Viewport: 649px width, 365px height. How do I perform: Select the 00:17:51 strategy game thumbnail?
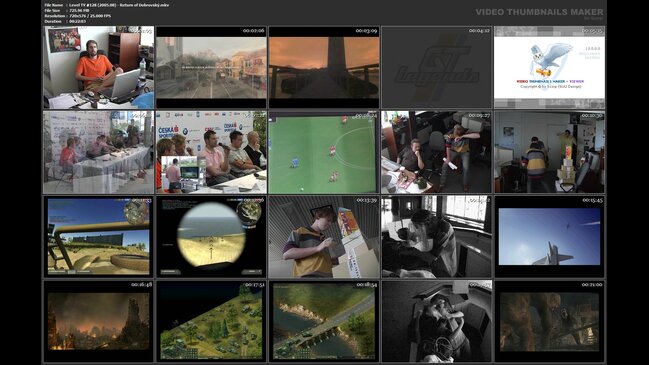tap(211, 321)
